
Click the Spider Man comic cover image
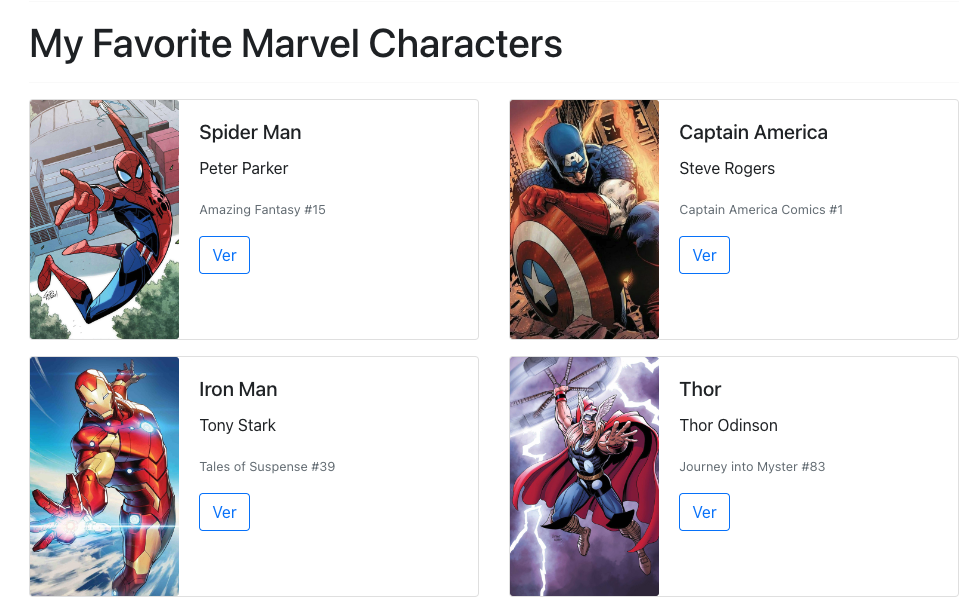pos(104,219)
